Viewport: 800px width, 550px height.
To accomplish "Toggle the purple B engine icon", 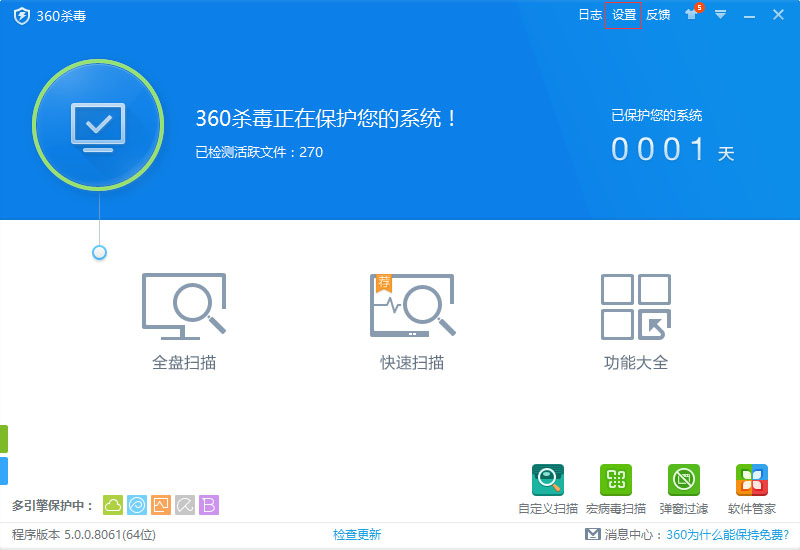I will click(x=209, y=505).
